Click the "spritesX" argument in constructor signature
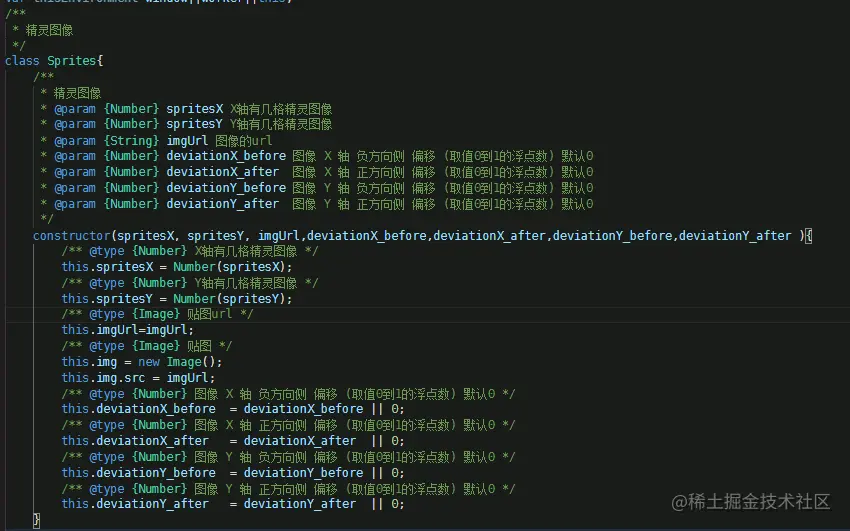Image resolution: width=850 pixels, height=531 pixels. click(146, 236)
